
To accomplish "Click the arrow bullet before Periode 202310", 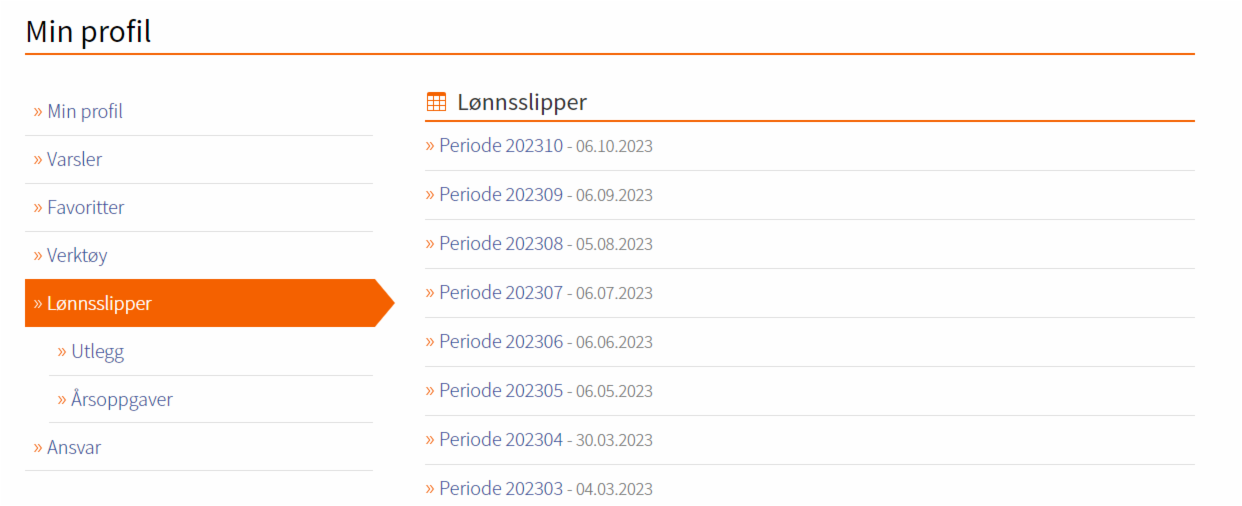I will coord(430,145).
